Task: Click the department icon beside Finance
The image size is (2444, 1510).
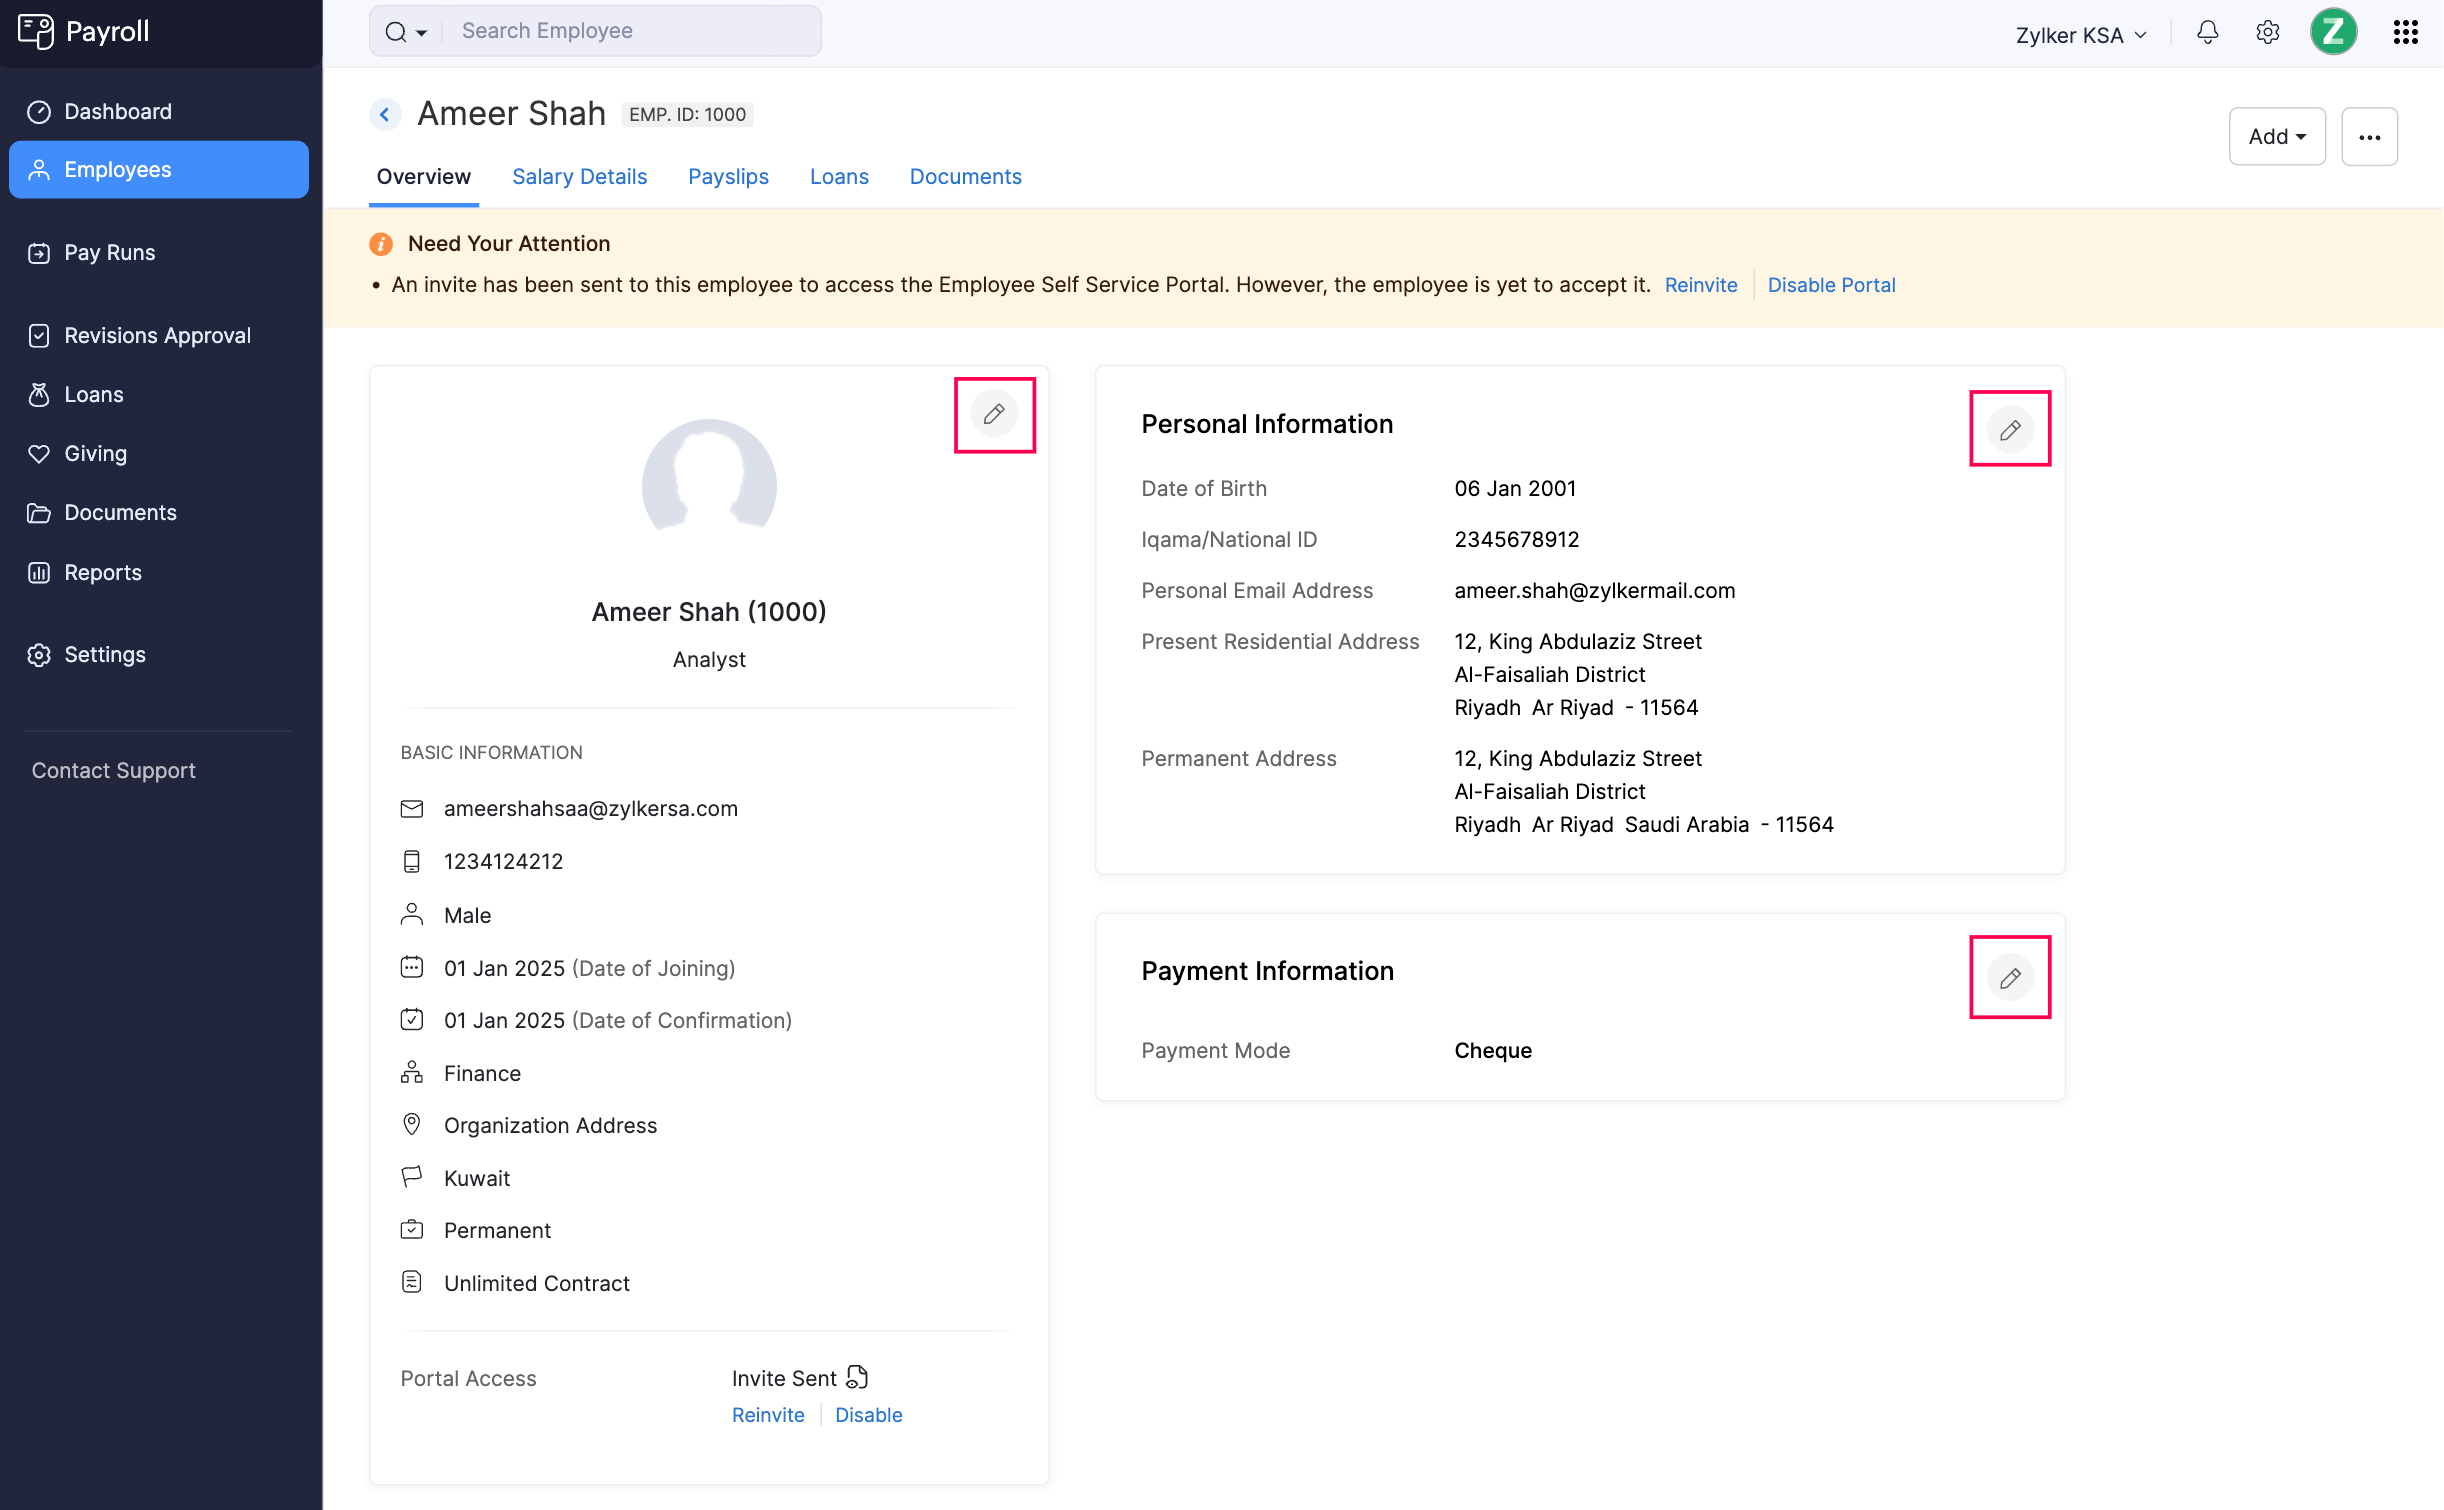Action: (x=412, y=1073)
